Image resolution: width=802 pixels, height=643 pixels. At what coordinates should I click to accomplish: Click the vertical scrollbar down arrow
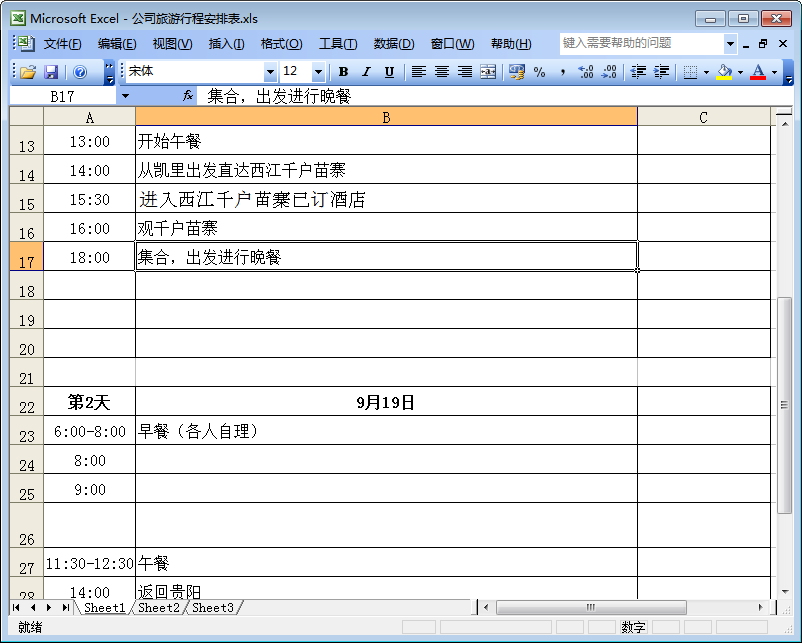point(785,592)
